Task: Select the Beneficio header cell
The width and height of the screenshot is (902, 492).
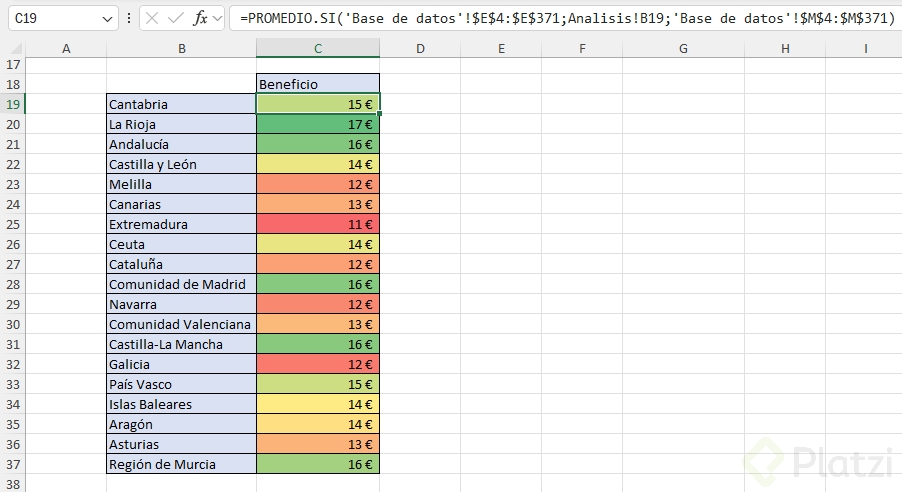Action: [x=318, y=84]
